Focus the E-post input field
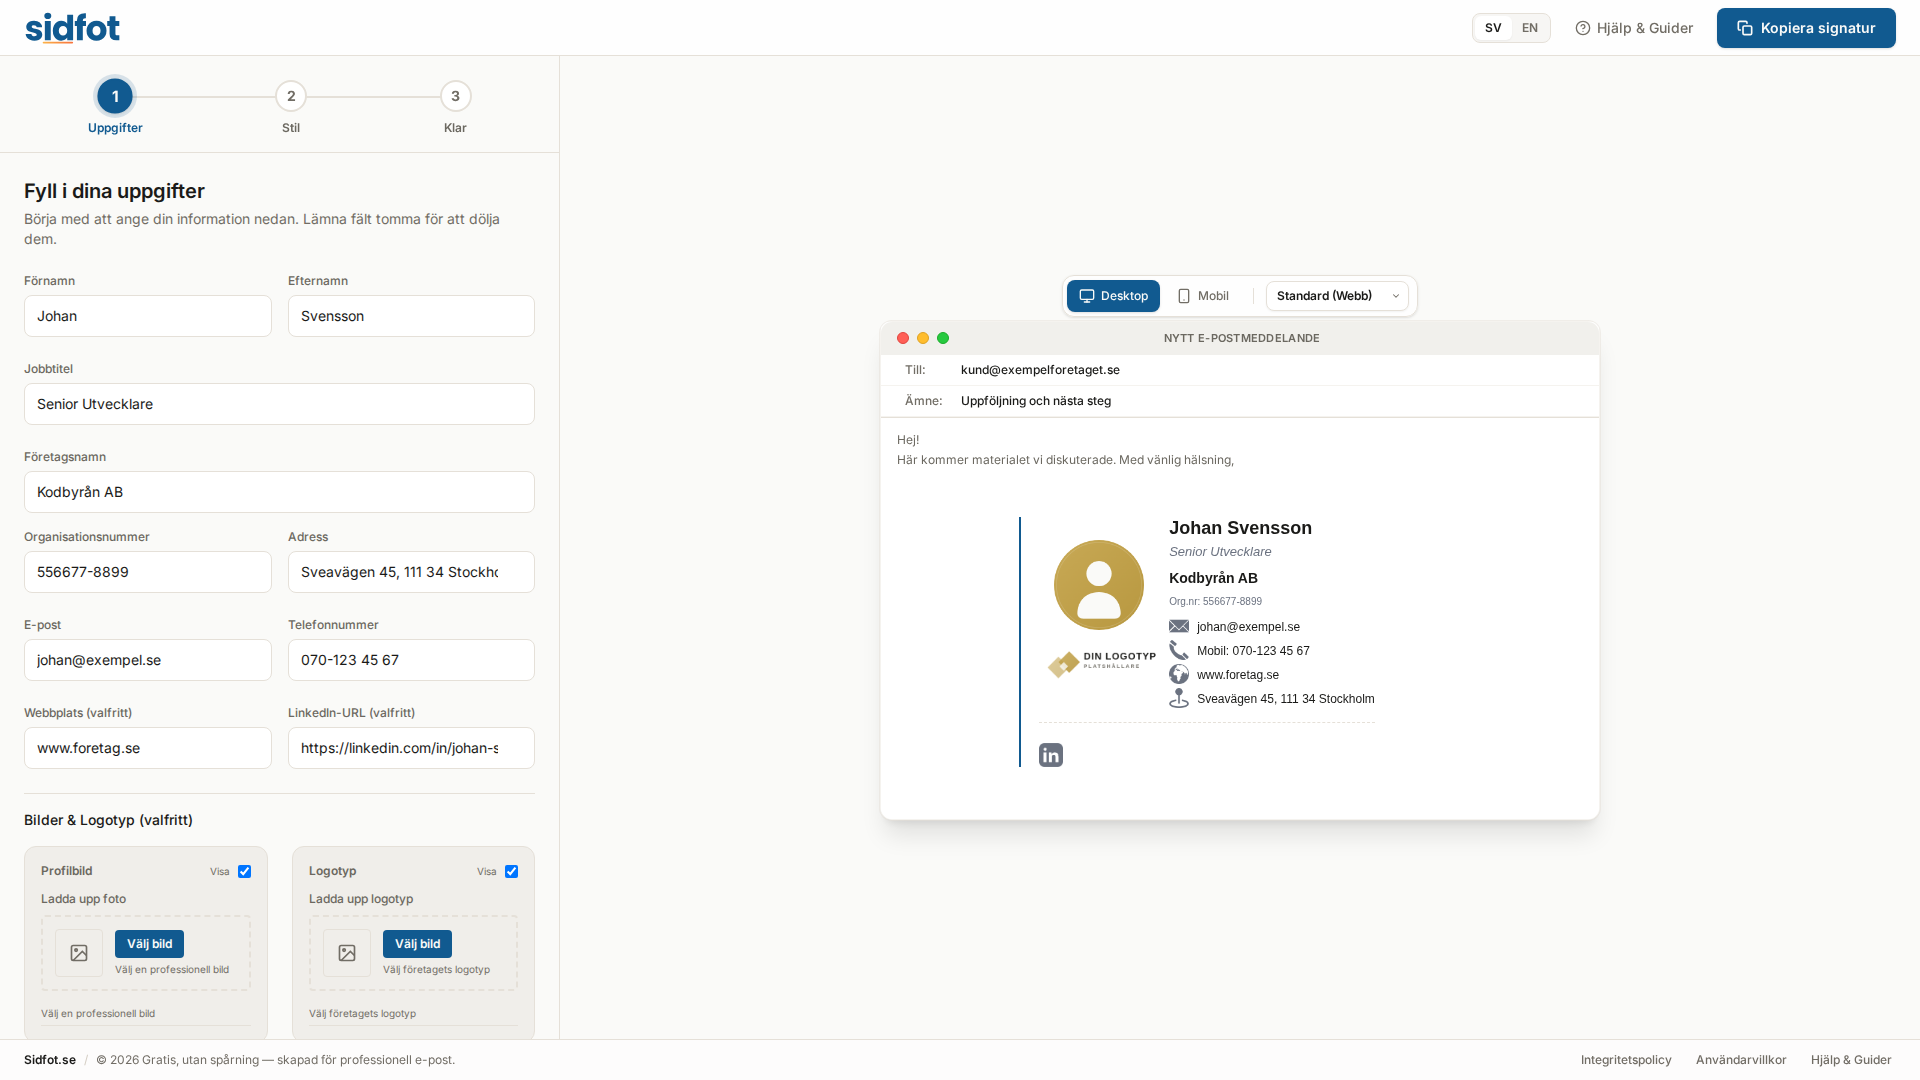This screenshot has width=1920, height=1080. 148,660
